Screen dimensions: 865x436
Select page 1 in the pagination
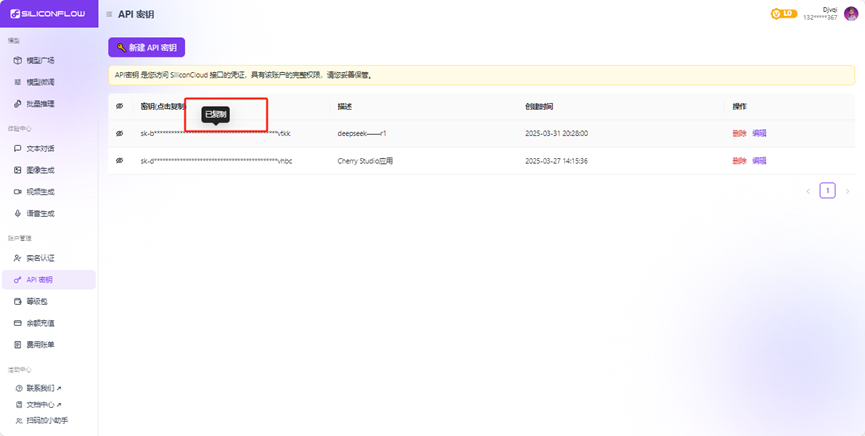pyautogui.click(x=827, y=190)
